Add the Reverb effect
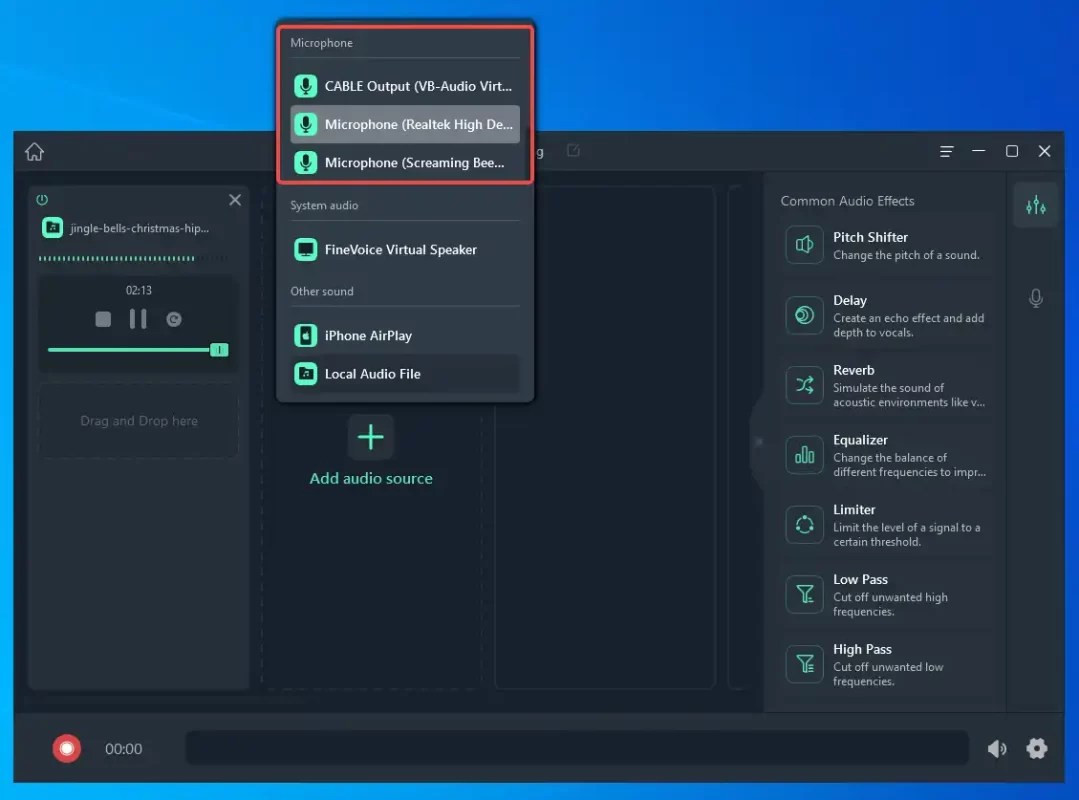Viewport: 1079px width, 800px height. tap(886, 385)
